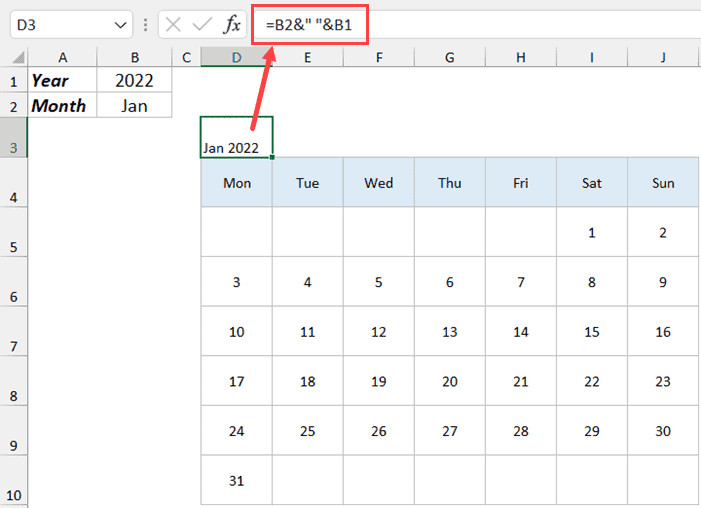
Task: Click the date 31 cell
Action: coord(236,481)
